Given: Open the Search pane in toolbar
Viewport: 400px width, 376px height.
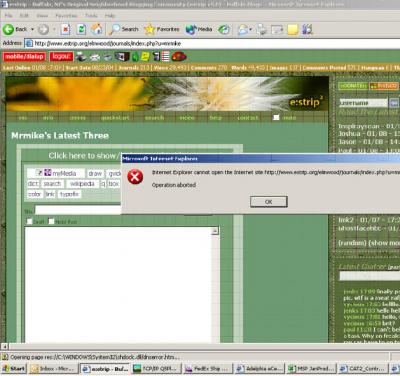Looking at the screenshot, I should [124, 29].
